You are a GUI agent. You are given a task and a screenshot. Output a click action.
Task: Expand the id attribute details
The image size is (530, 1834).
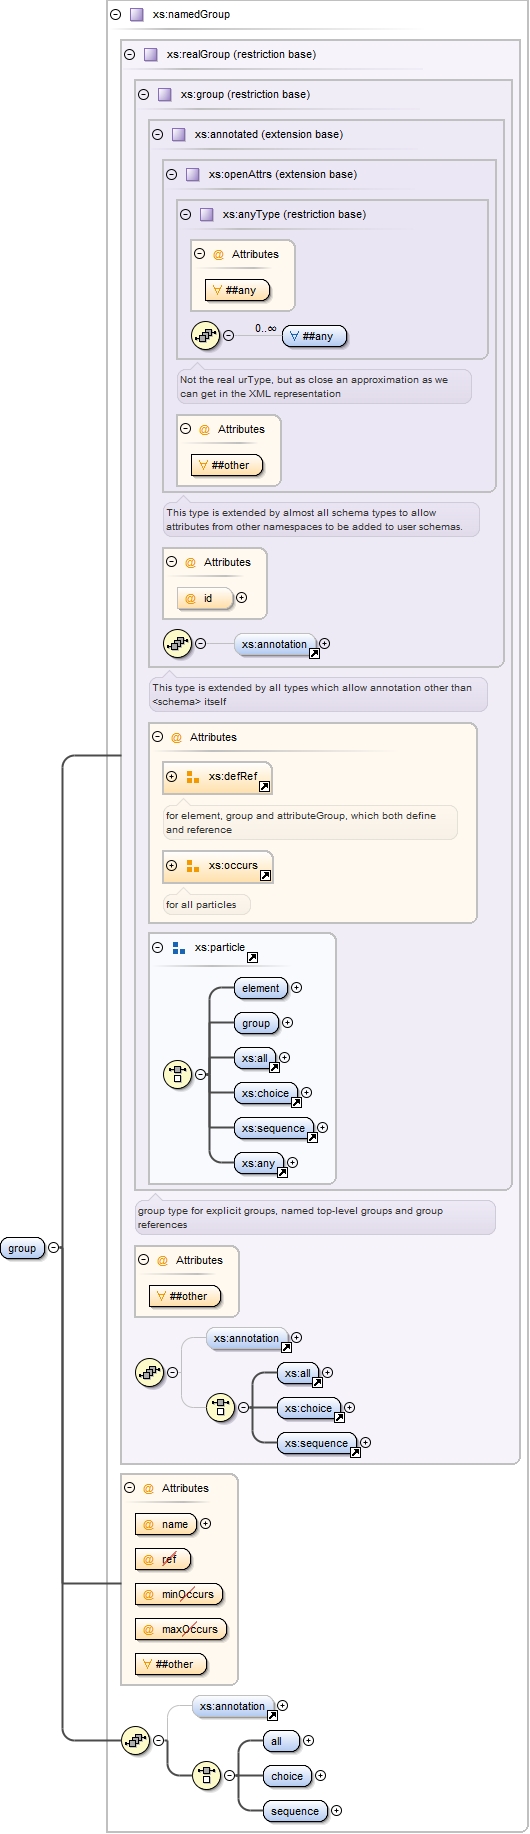coord(241,598)
